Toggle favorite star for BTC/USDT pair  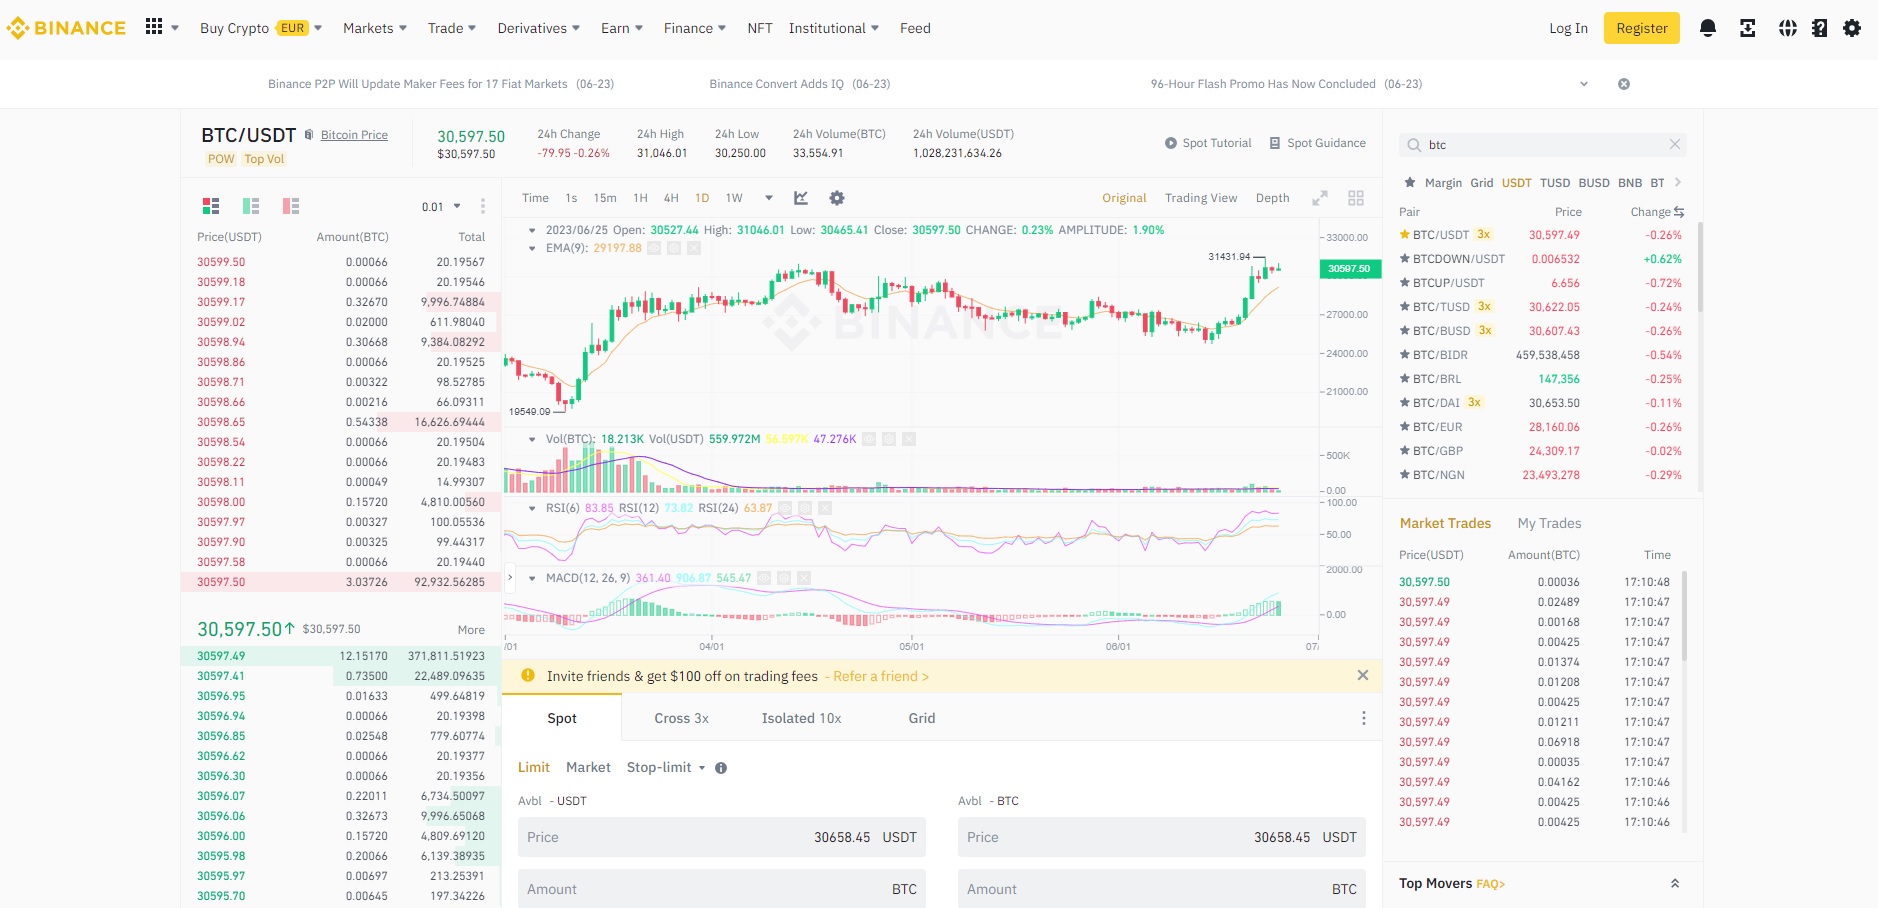[x=1404, y=235]
